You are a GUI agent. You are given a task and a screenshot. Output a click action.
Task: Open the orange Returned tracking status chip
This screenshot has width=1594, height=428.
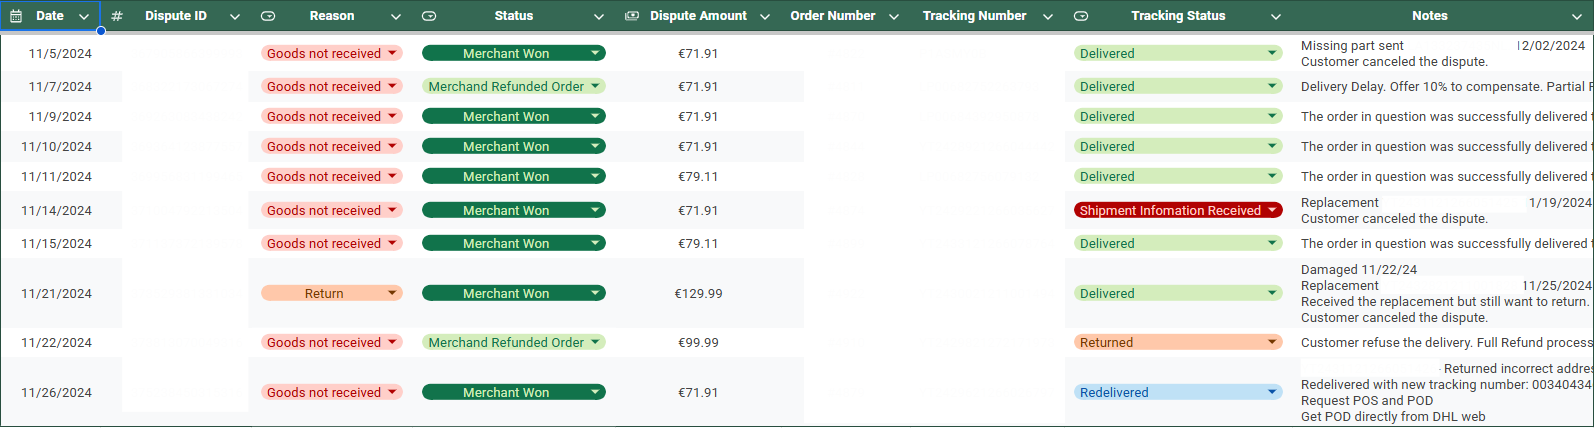click(x=1177, y=342)
